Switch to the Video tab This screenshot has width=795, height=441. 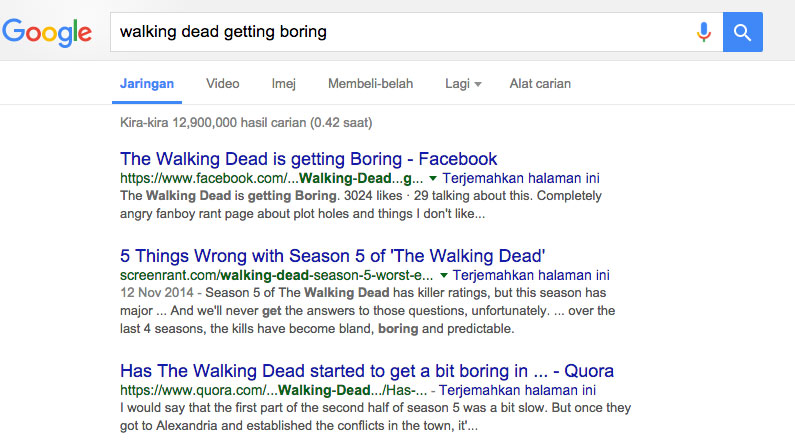point(223,84)
